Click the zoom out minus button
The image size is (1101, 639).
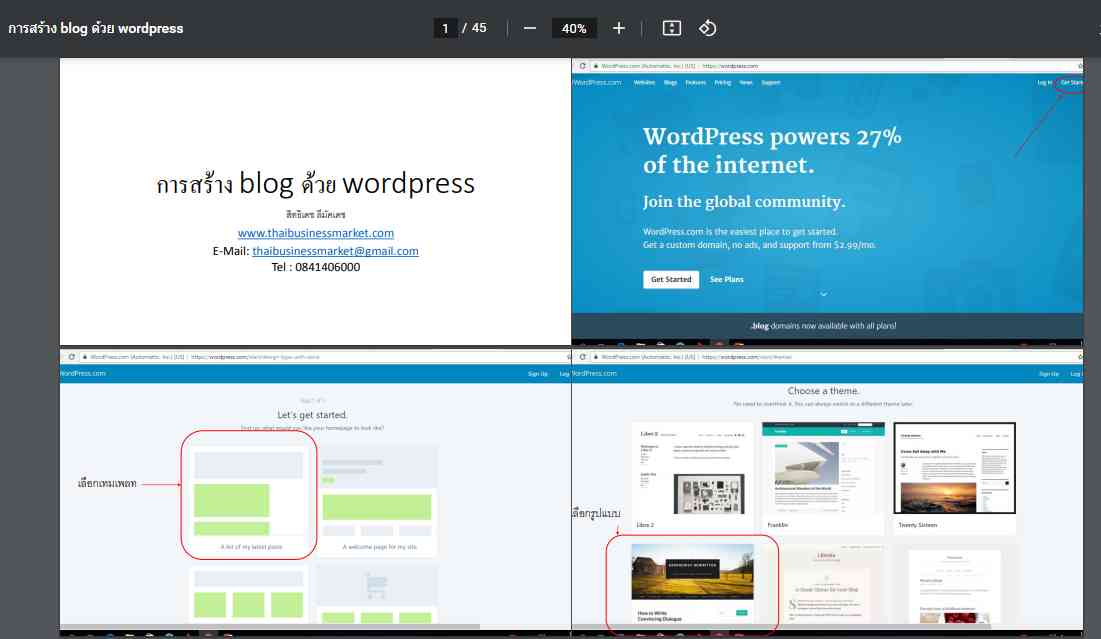530,28
